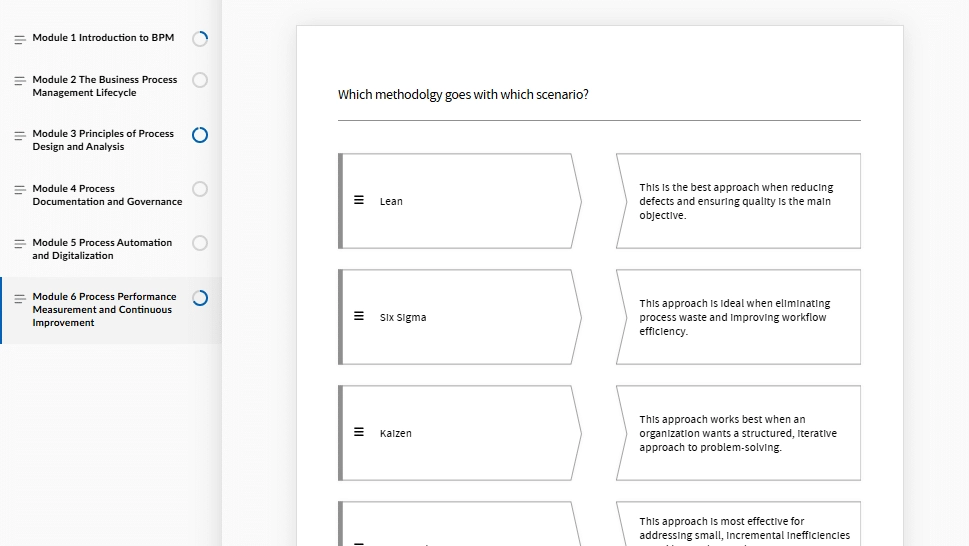The height and width of the screenshot is (546, 969).
Task: Click the list icon beside Module 5
Action: coord(20,243)
